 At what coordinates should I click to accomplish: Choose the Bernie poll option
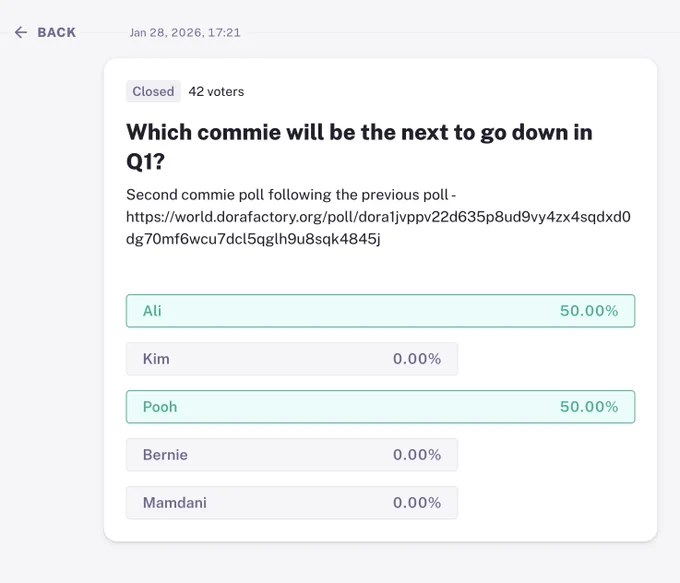click(292, 455)
